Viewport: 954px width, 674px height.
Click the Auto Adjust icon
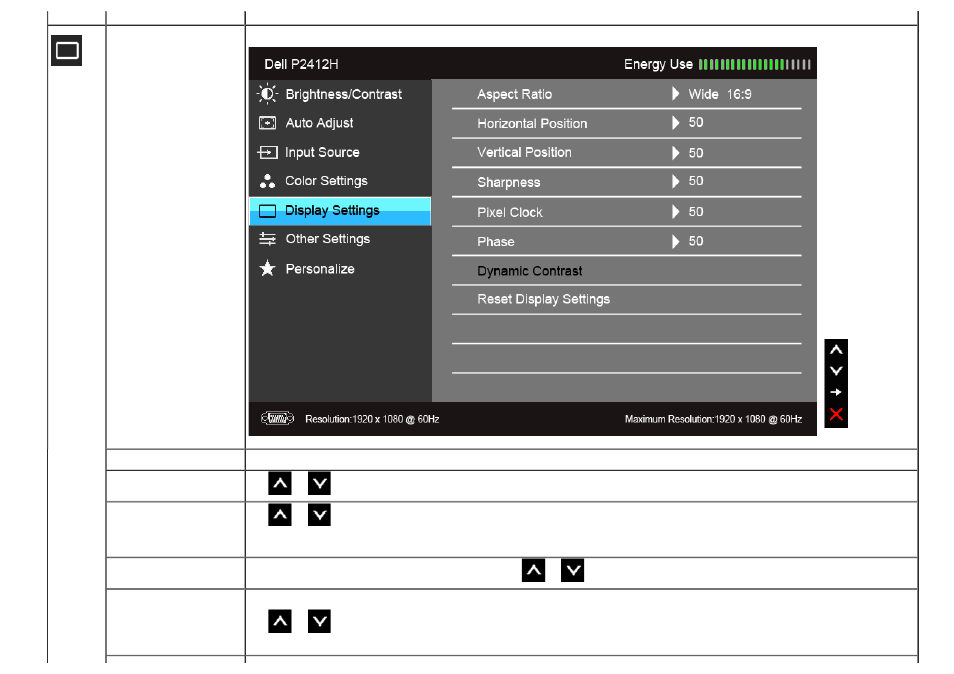267,123
